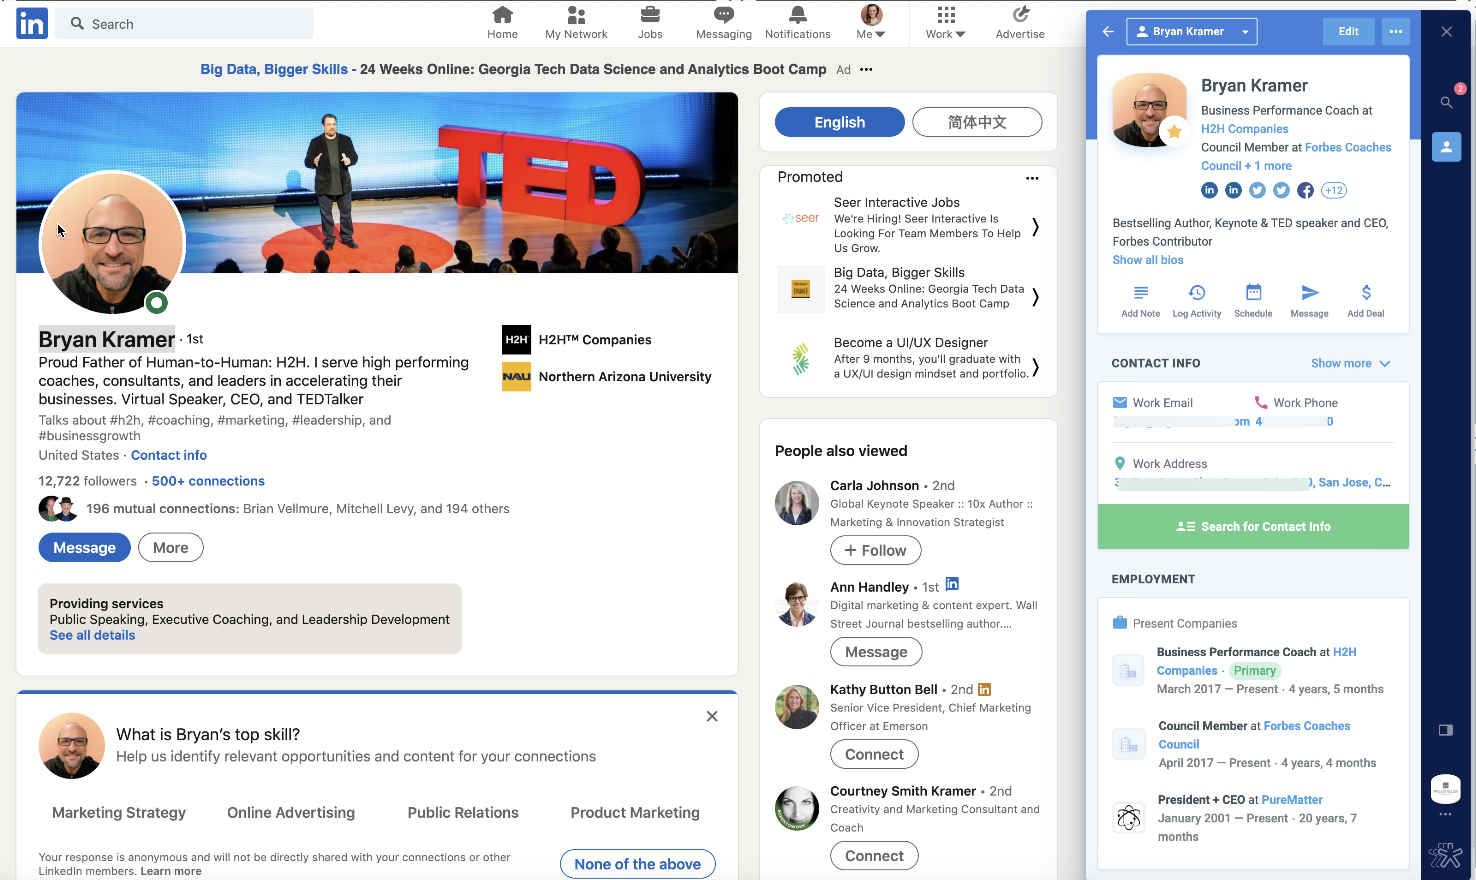Toggle the panel dock icon in rail

[1445, 730]
